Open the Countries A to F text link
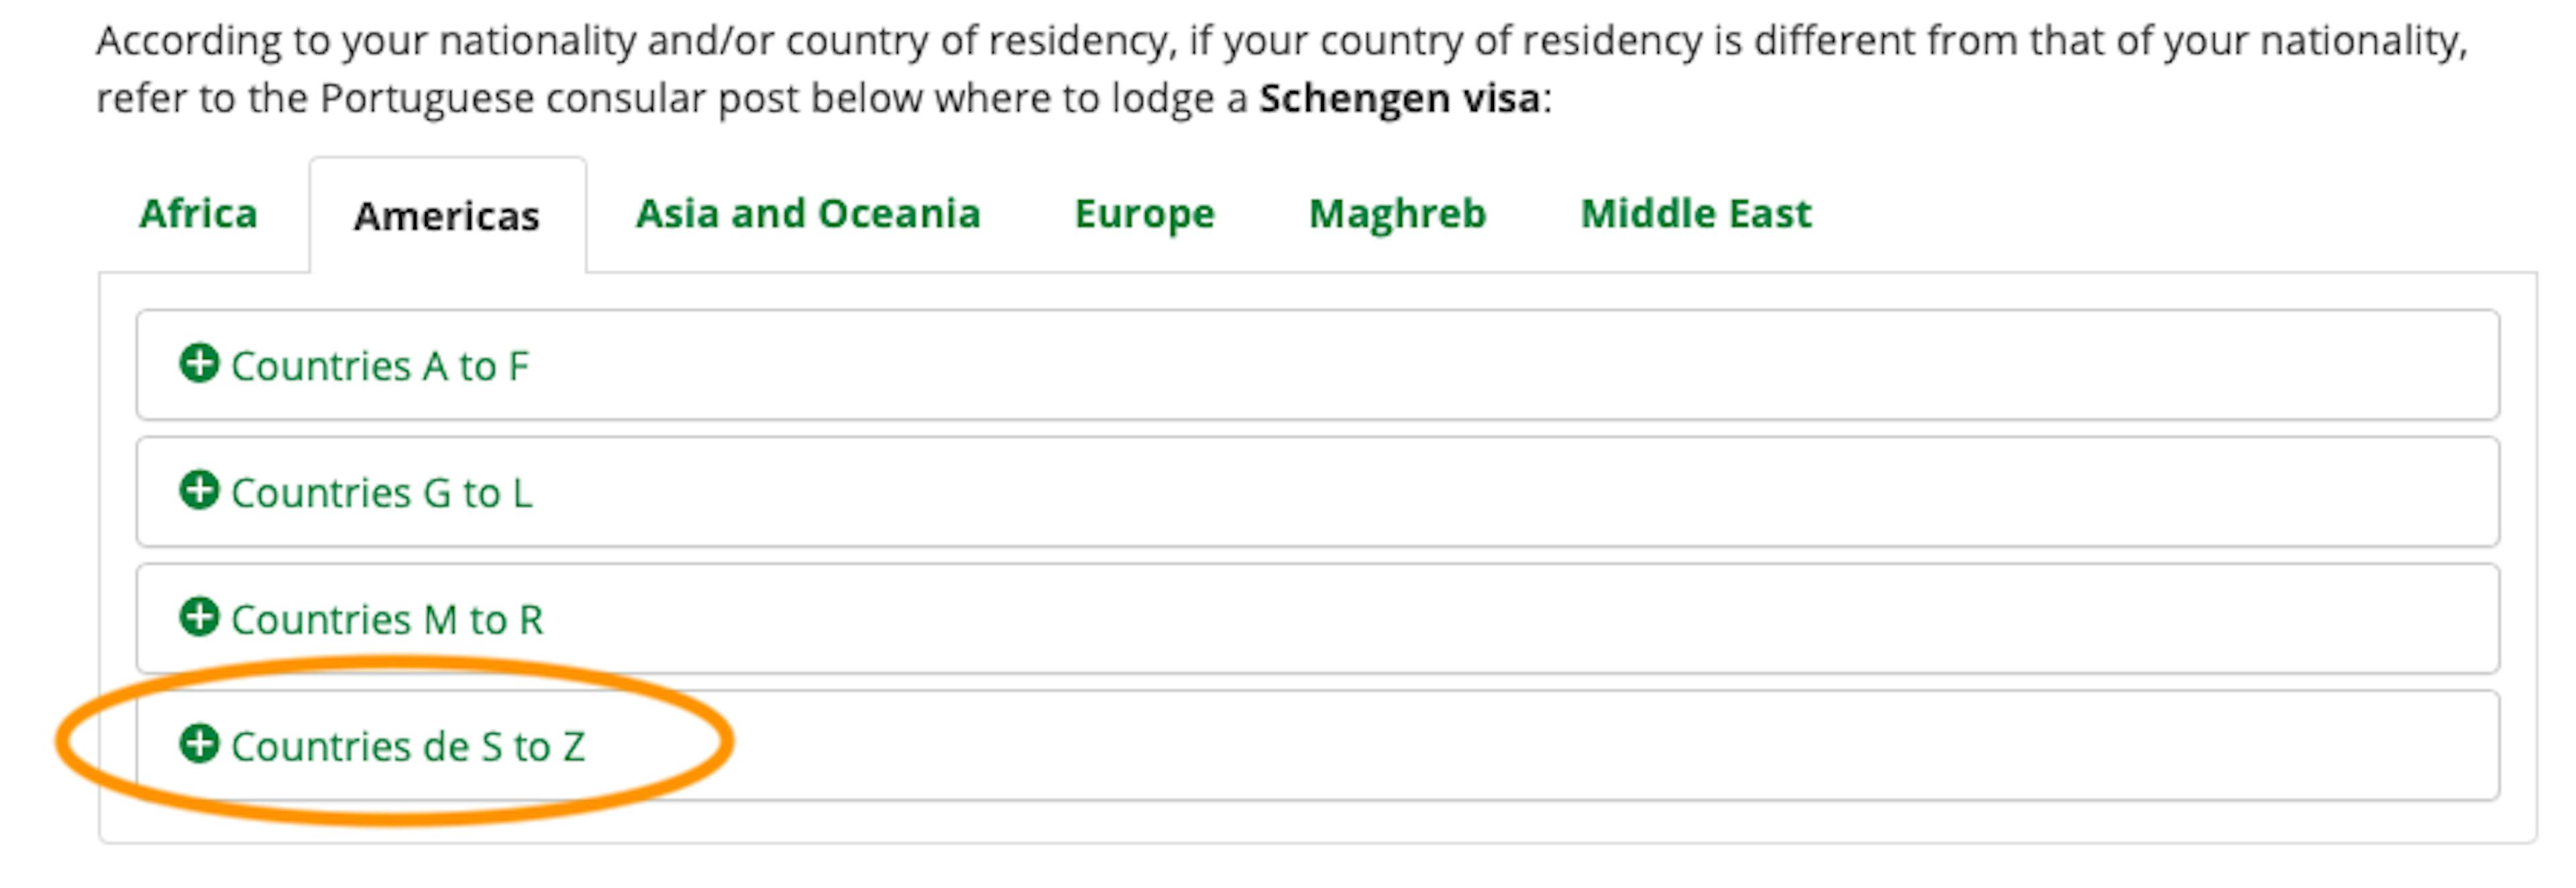The height and width of the screenshot is (888, 2576). click(x=379, y=366)
